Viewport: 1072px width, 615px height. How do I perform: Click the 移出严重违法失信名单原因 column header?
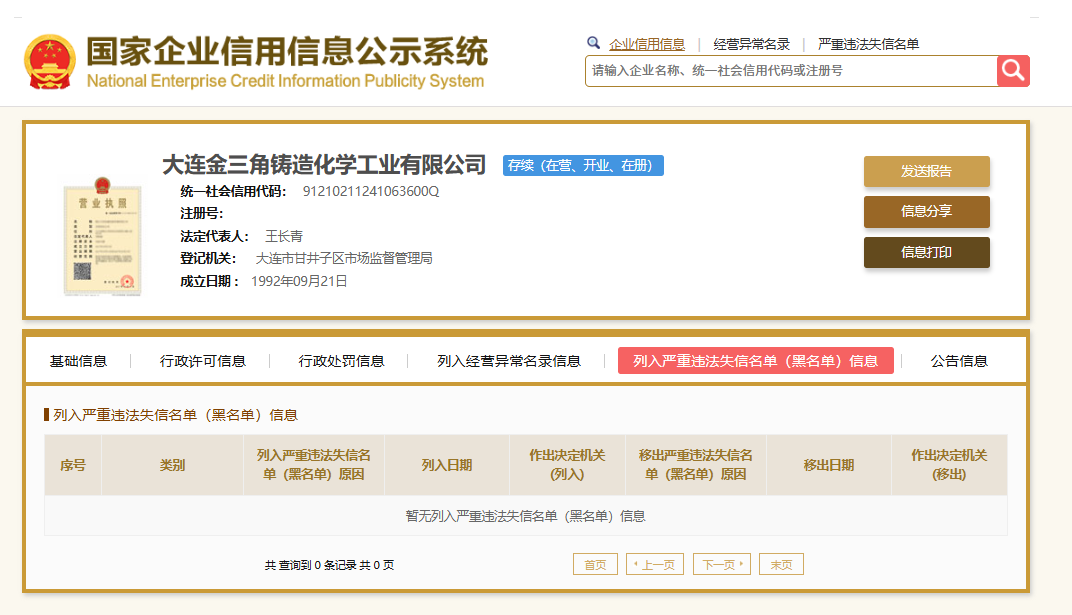tap(696, 465)
